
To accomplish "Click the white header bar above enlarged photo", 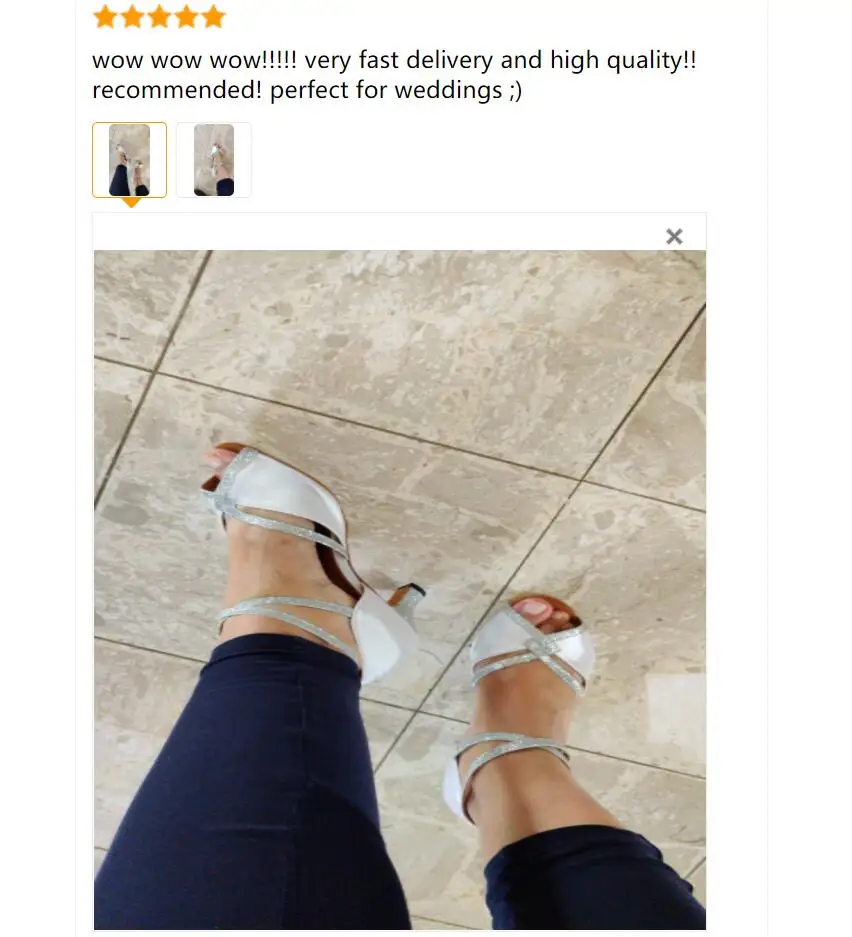I will point(400,232).
